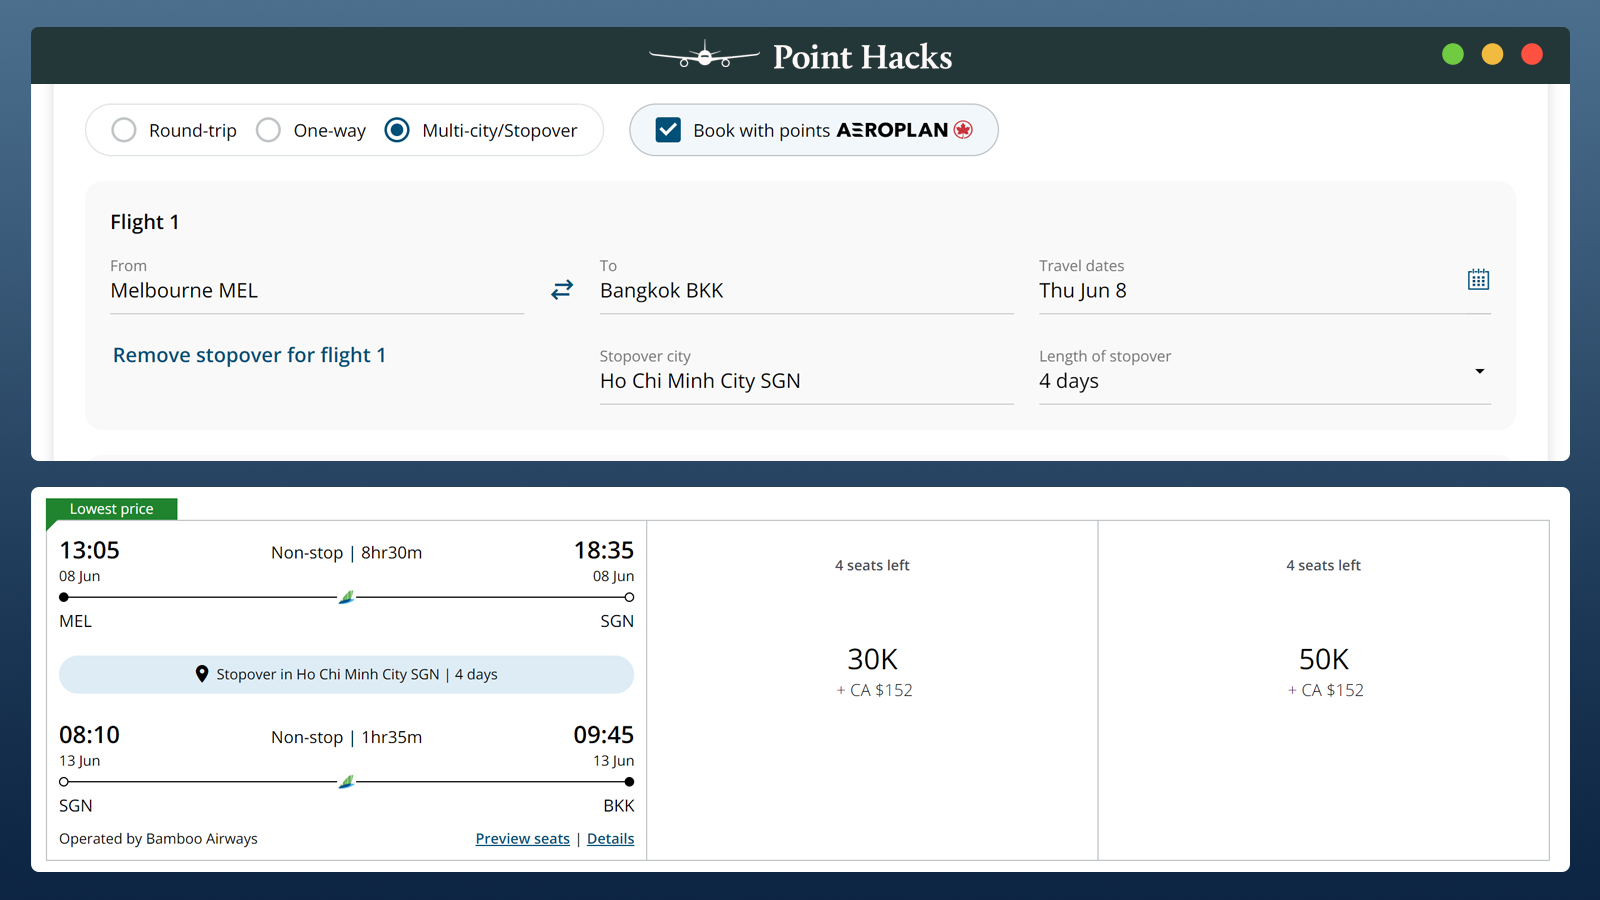1600x900 pixels.
Task: Click the Point Hacks title text
Action: tap(862, 57)
